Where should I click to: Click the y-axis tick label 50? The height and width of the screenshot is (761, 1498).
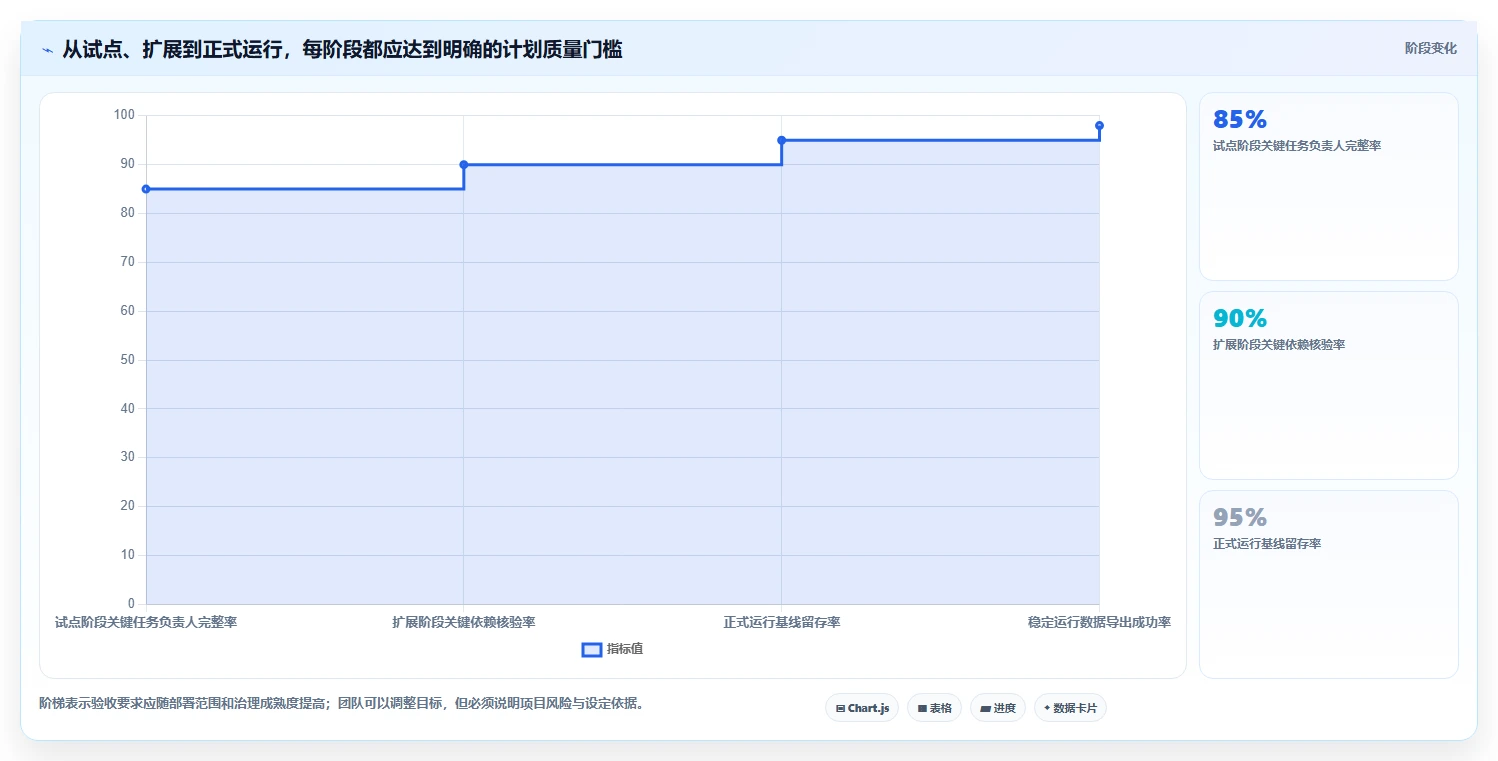tap(127, 360)
